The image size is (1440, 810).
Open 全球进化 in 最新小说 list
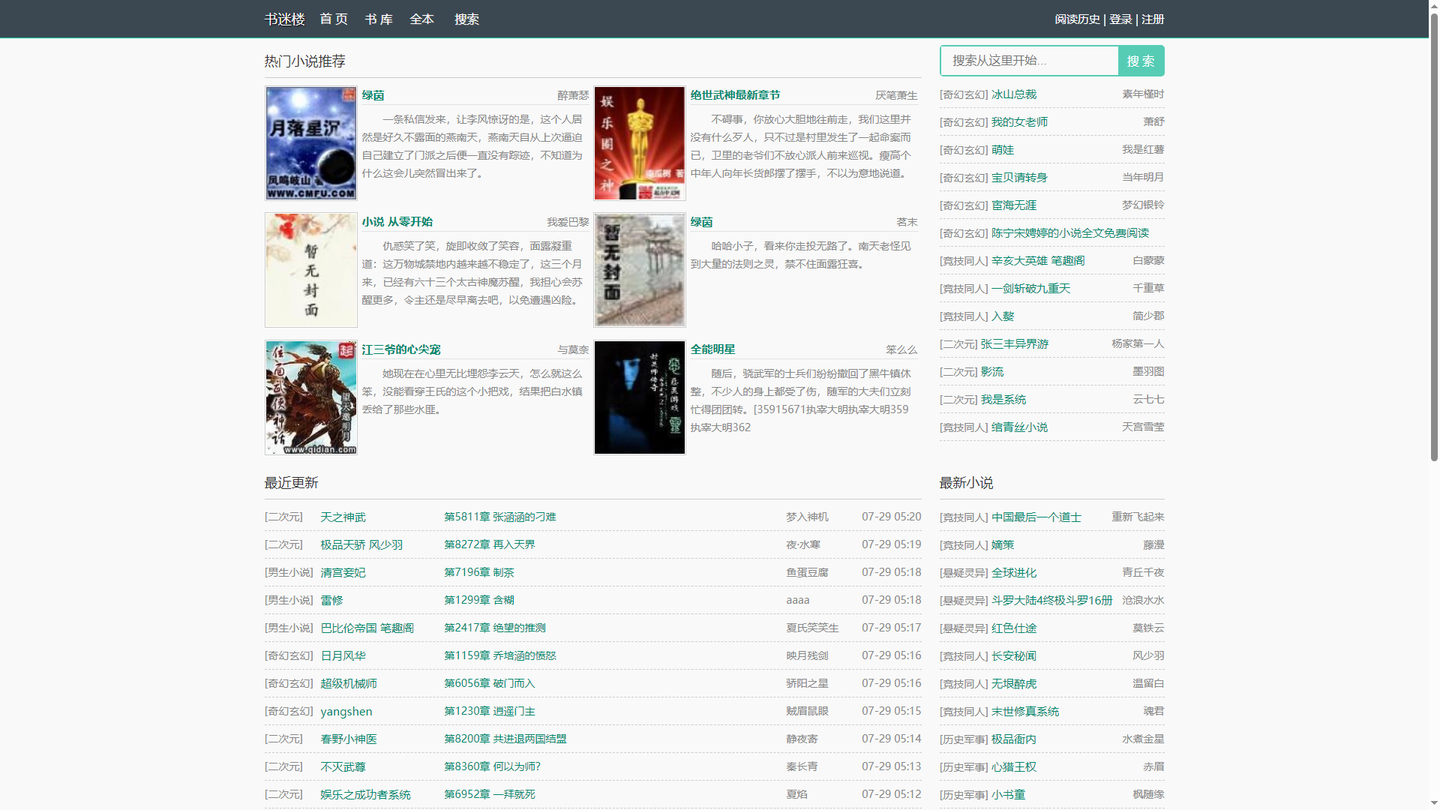pos(1014,573)
